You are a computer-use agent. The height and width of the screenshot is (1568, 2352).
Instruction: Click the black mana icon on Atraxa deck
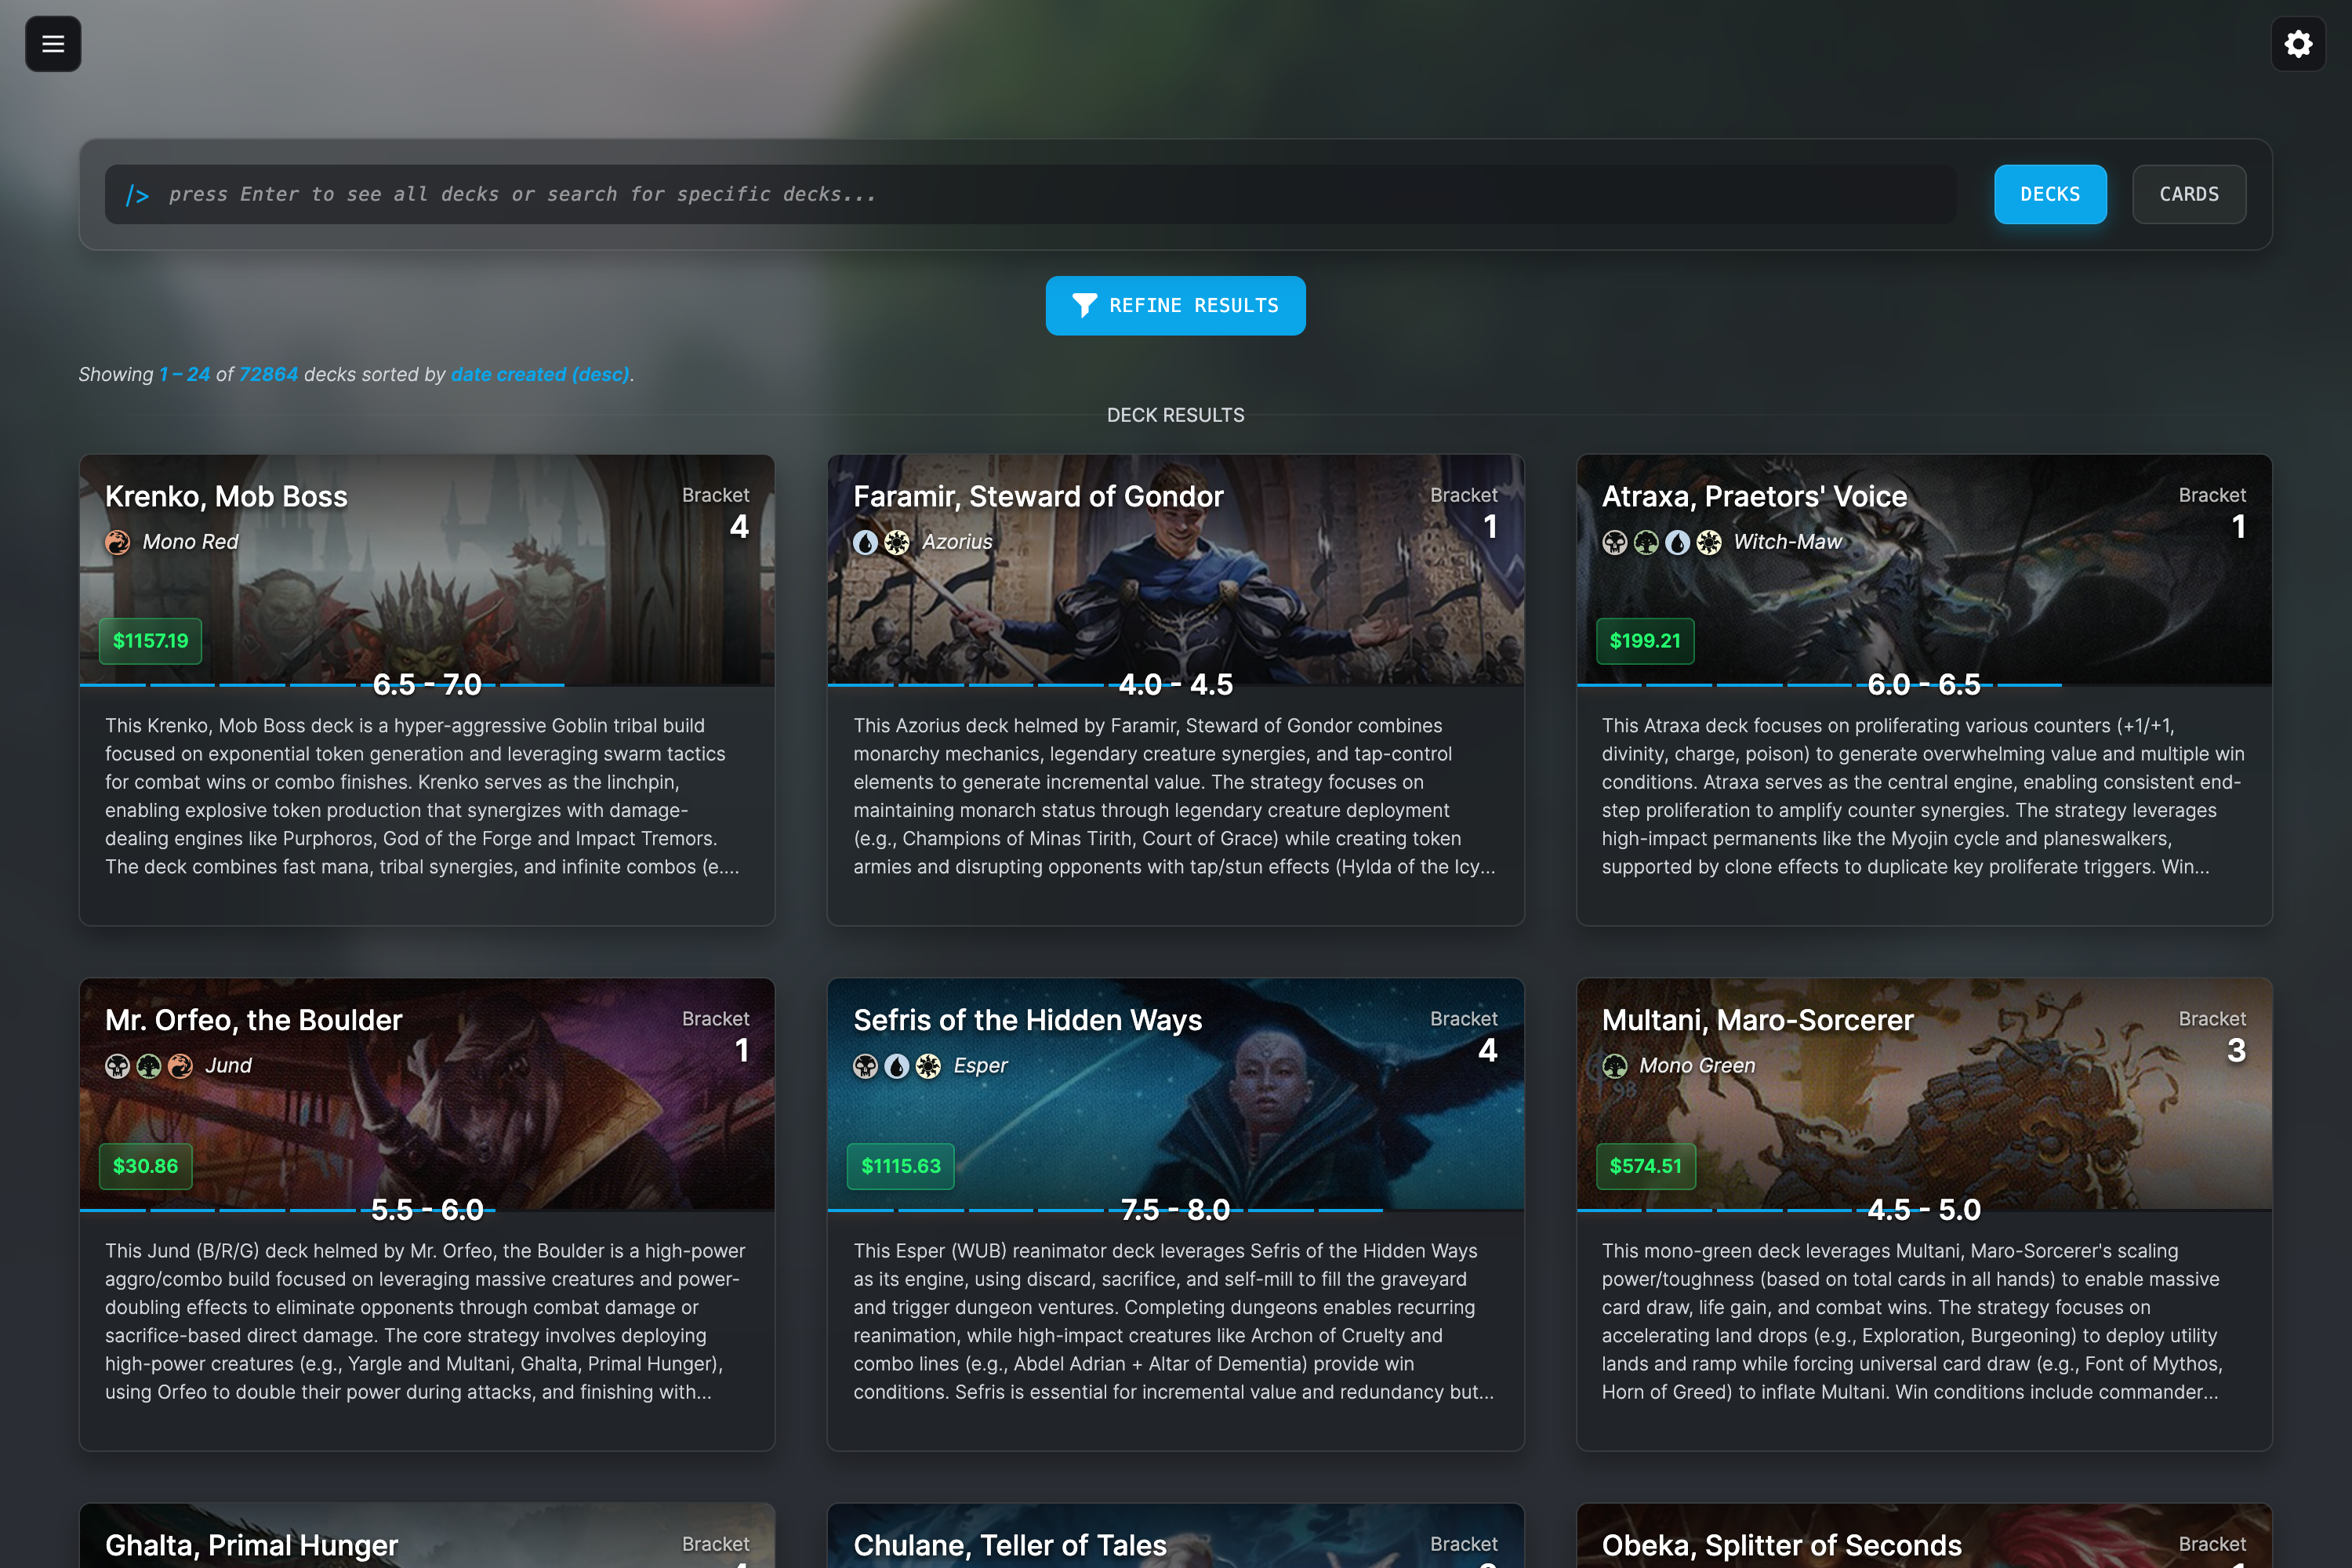tap(1614, 542)
